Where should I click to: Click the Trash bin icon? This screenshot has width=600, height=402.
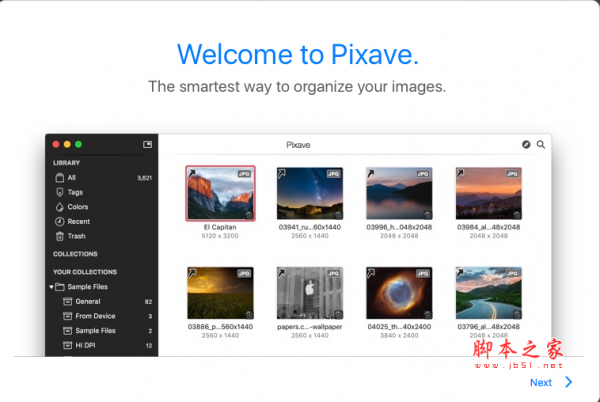click(x=60, y=236)
